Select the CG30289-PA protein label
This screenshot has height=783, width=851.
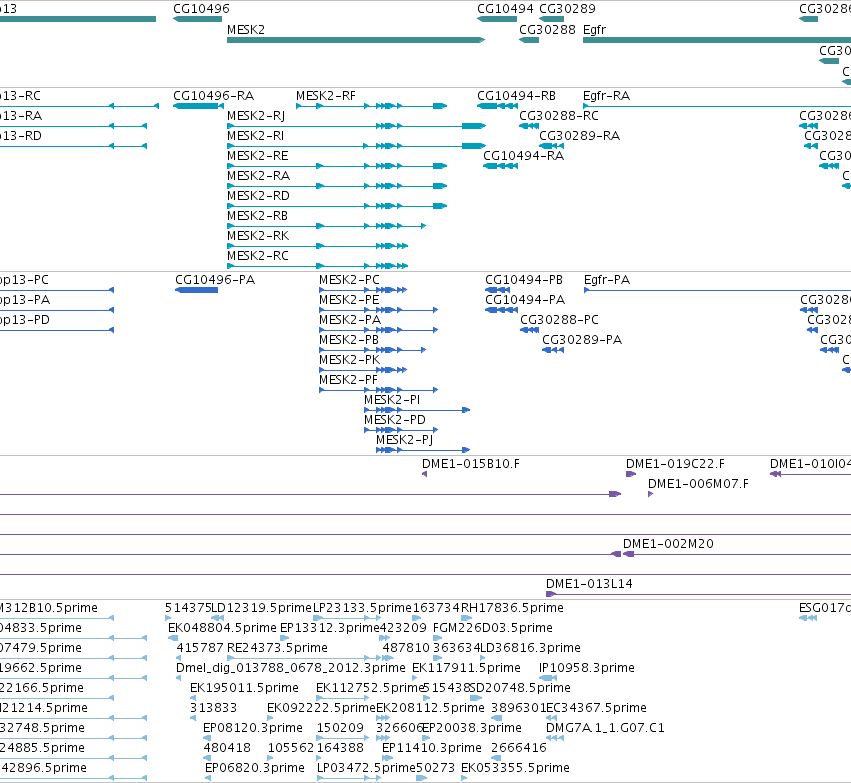pos(582,340)
